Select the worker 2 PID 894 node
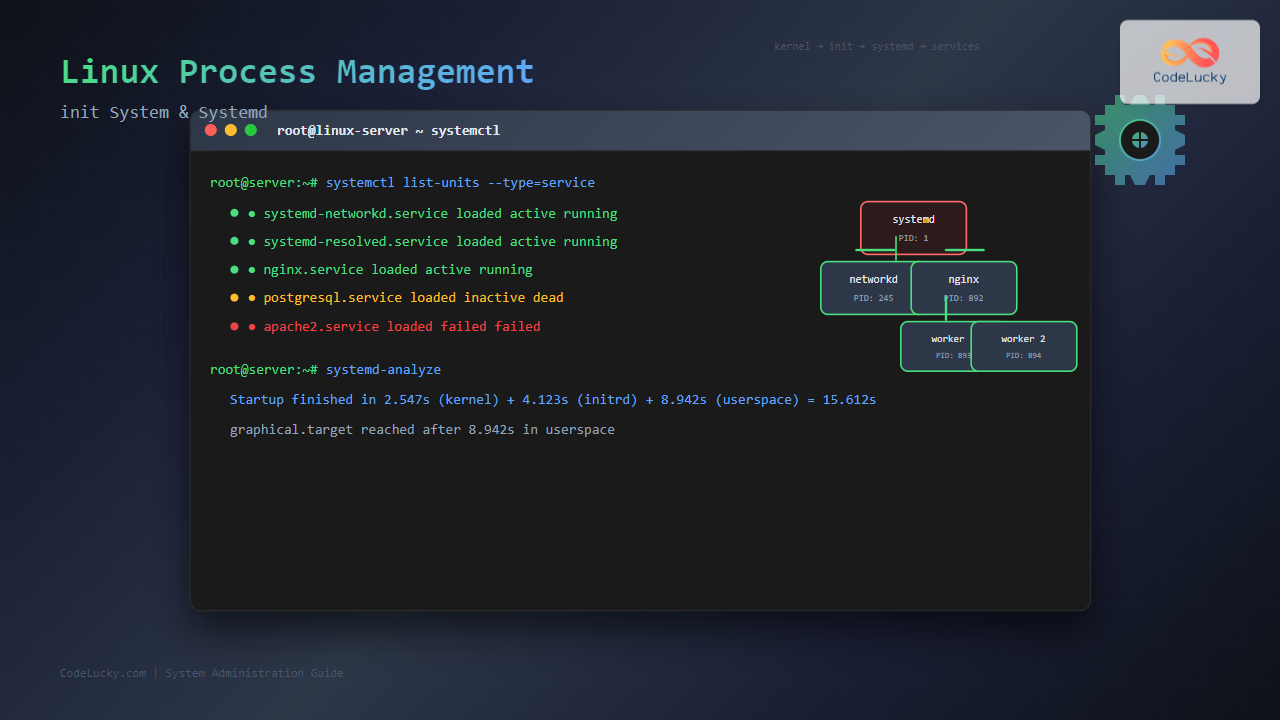 (1024, 346)
